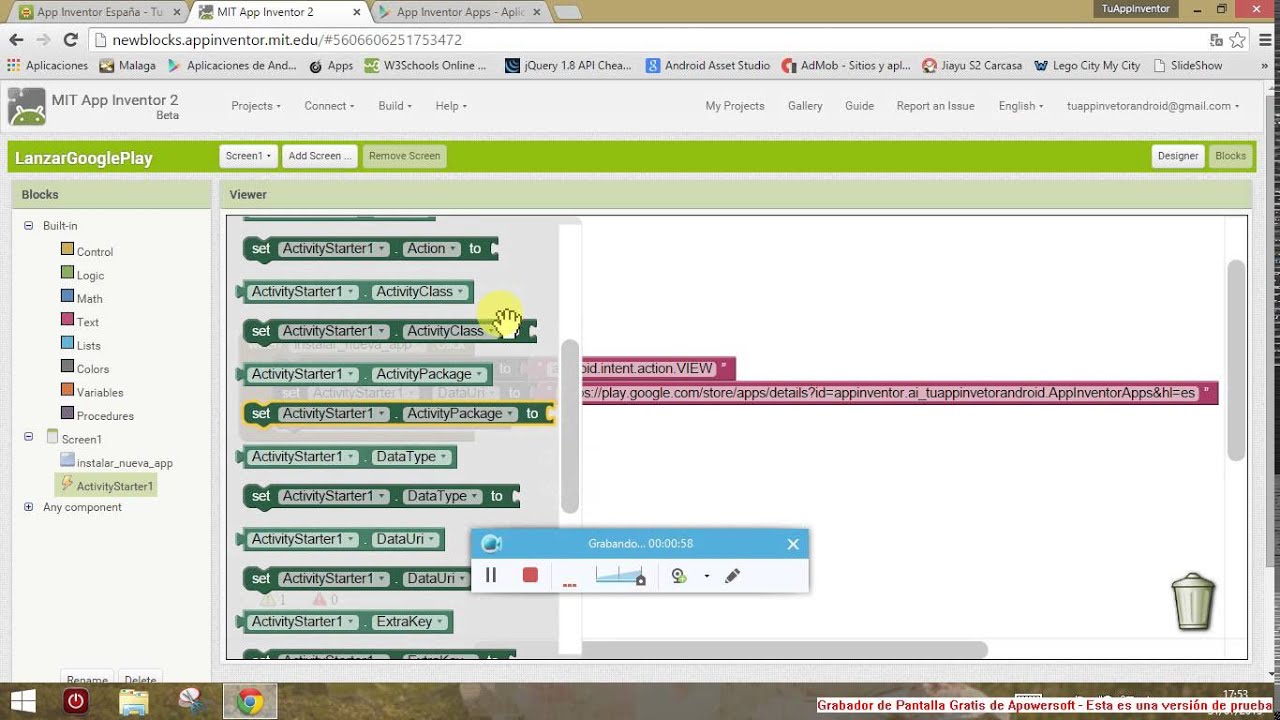This screenshot has height=720, width=1280.
Task: Click the recorder audio level indicator
Action: coord(620,575)
